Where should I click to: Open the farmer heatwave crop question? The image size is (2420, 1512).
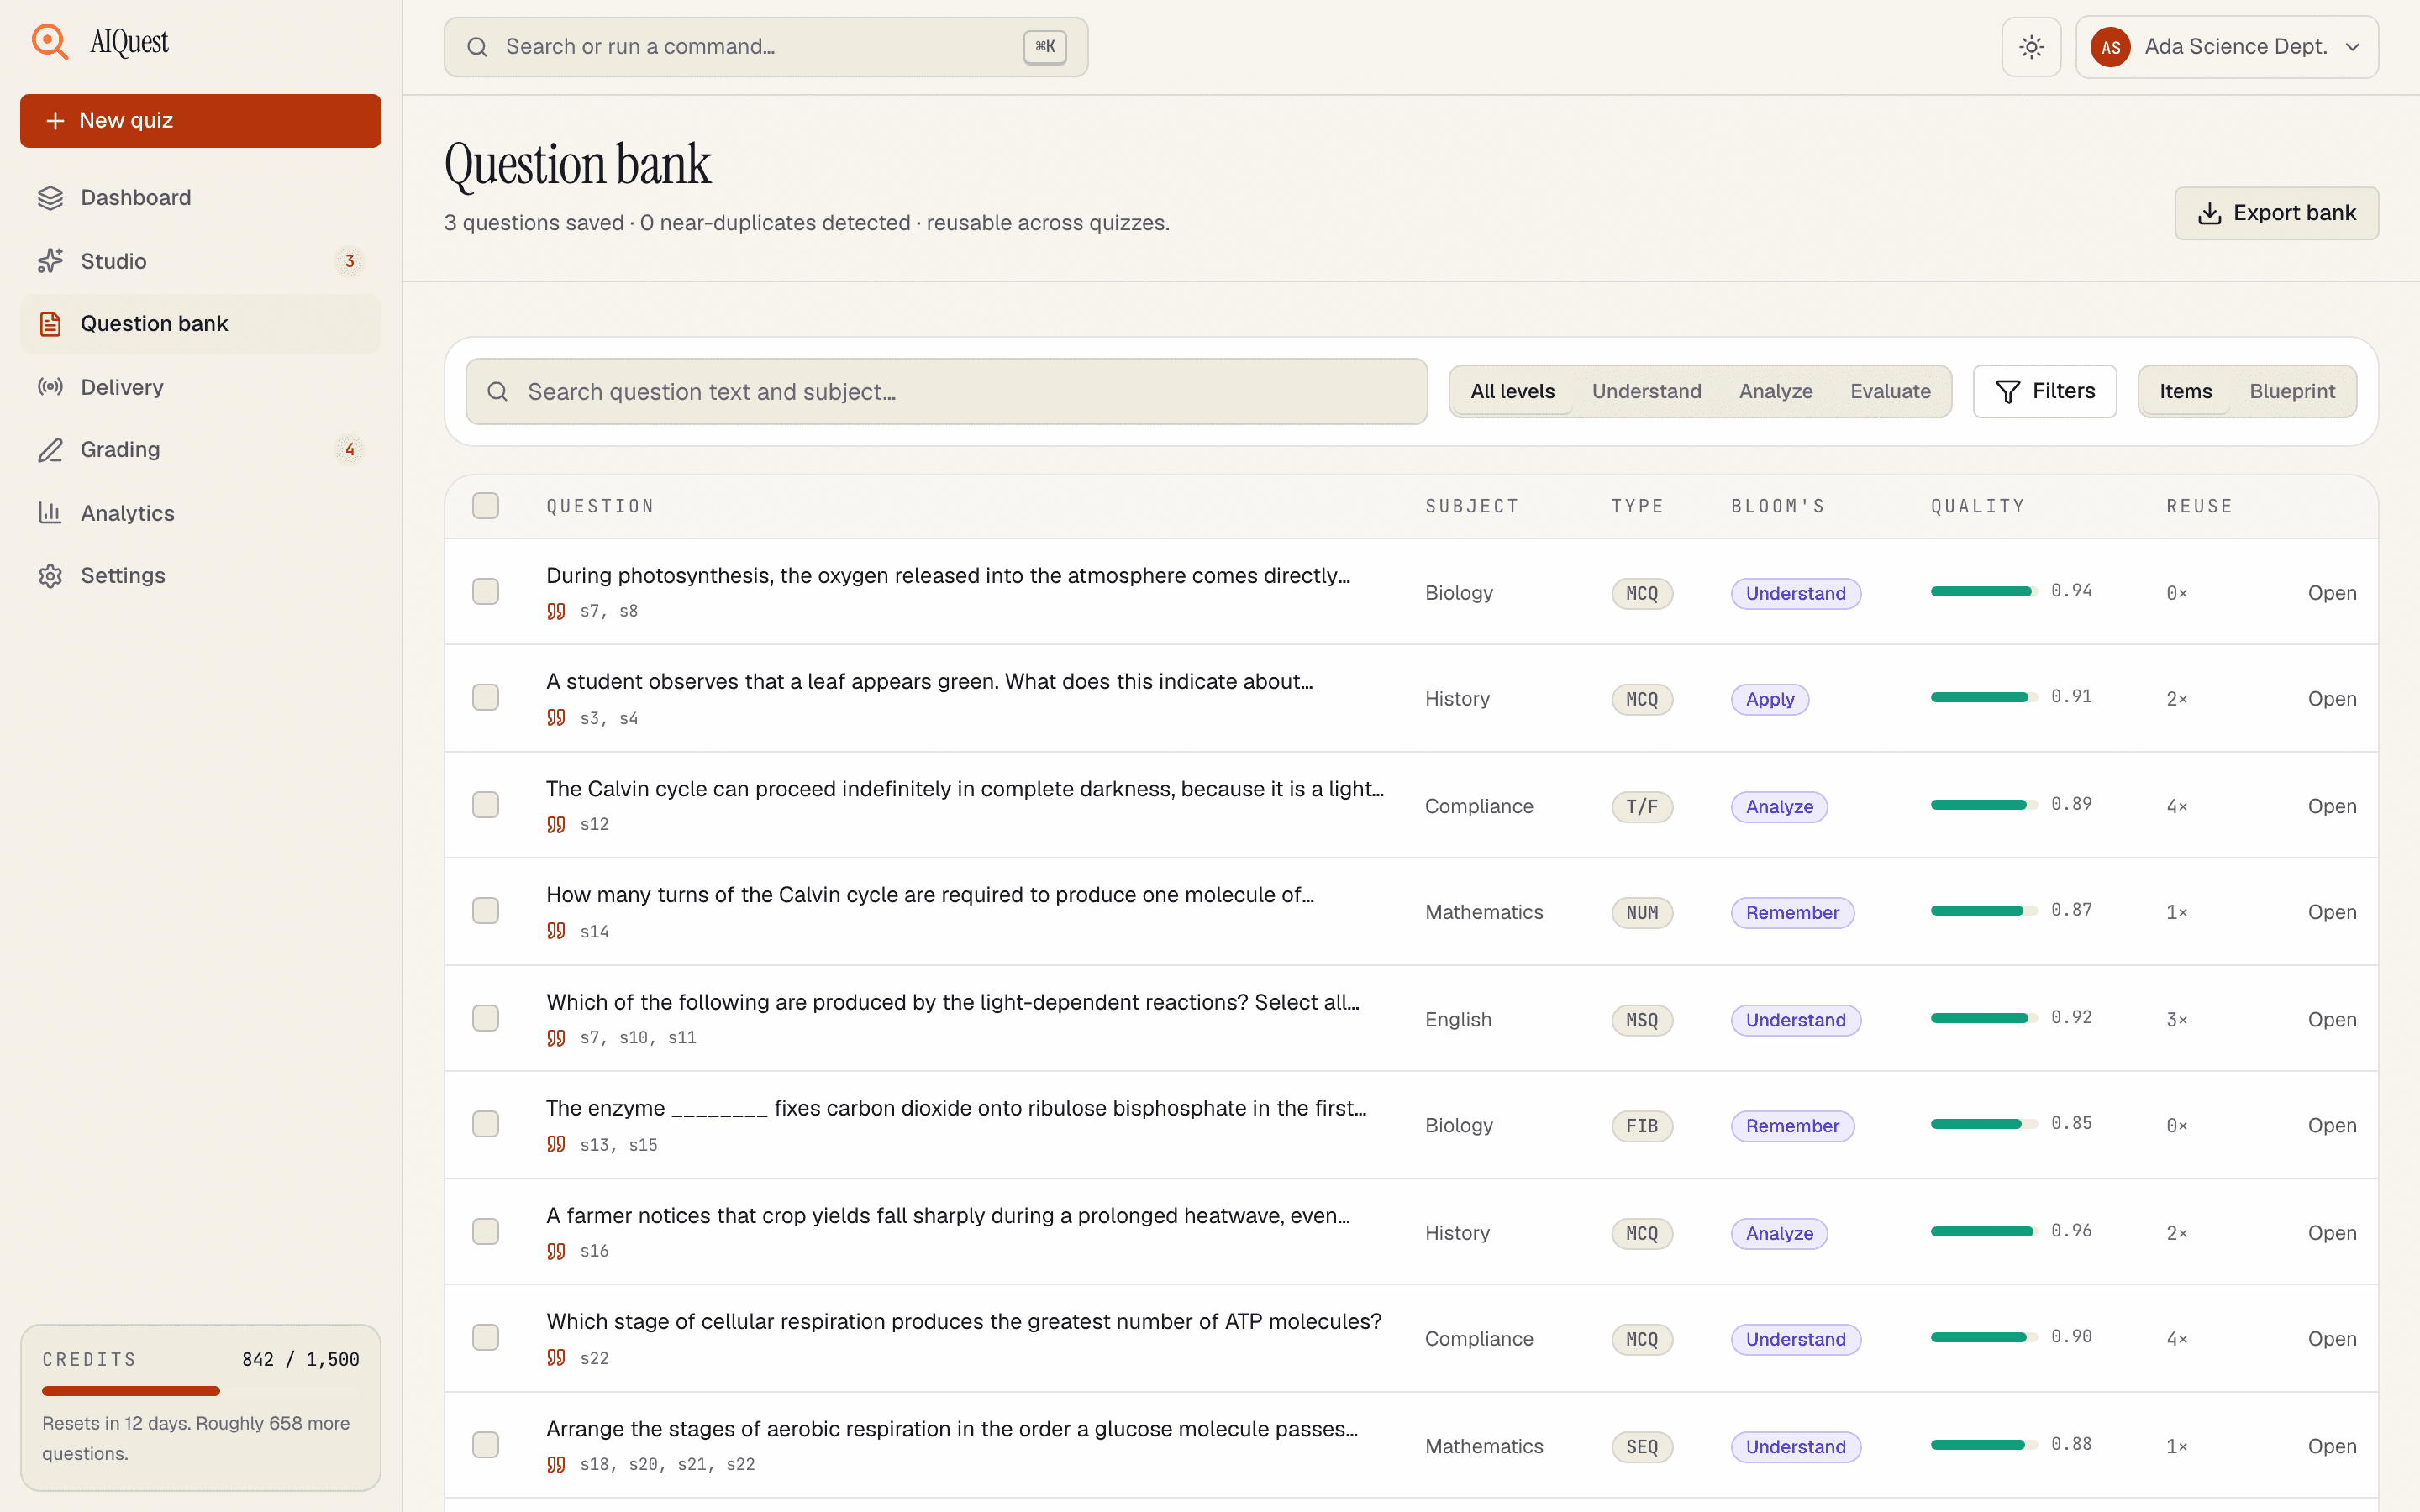[x=2332, y=1233]
